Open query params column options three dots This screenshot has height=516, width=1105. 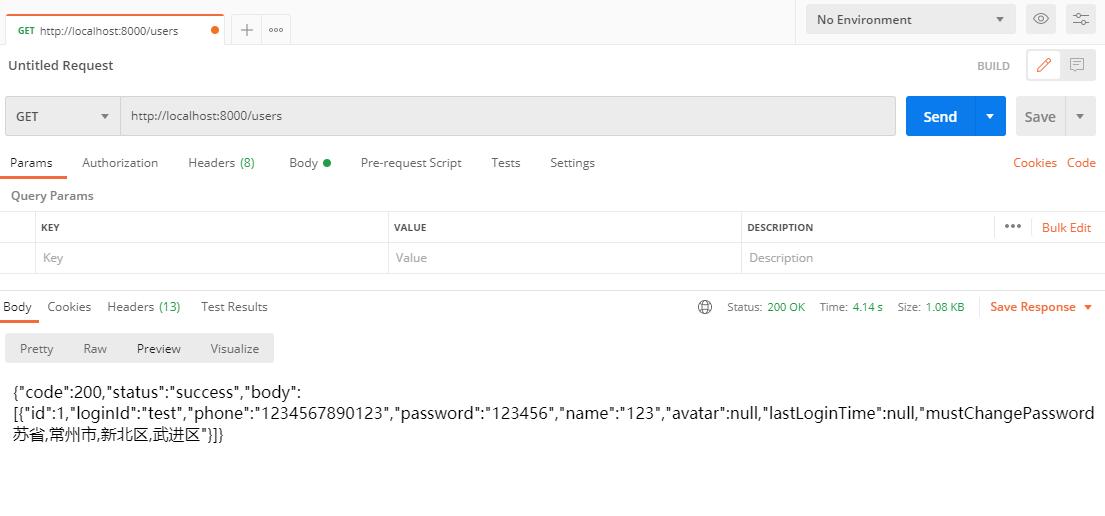coord(1012,227)
